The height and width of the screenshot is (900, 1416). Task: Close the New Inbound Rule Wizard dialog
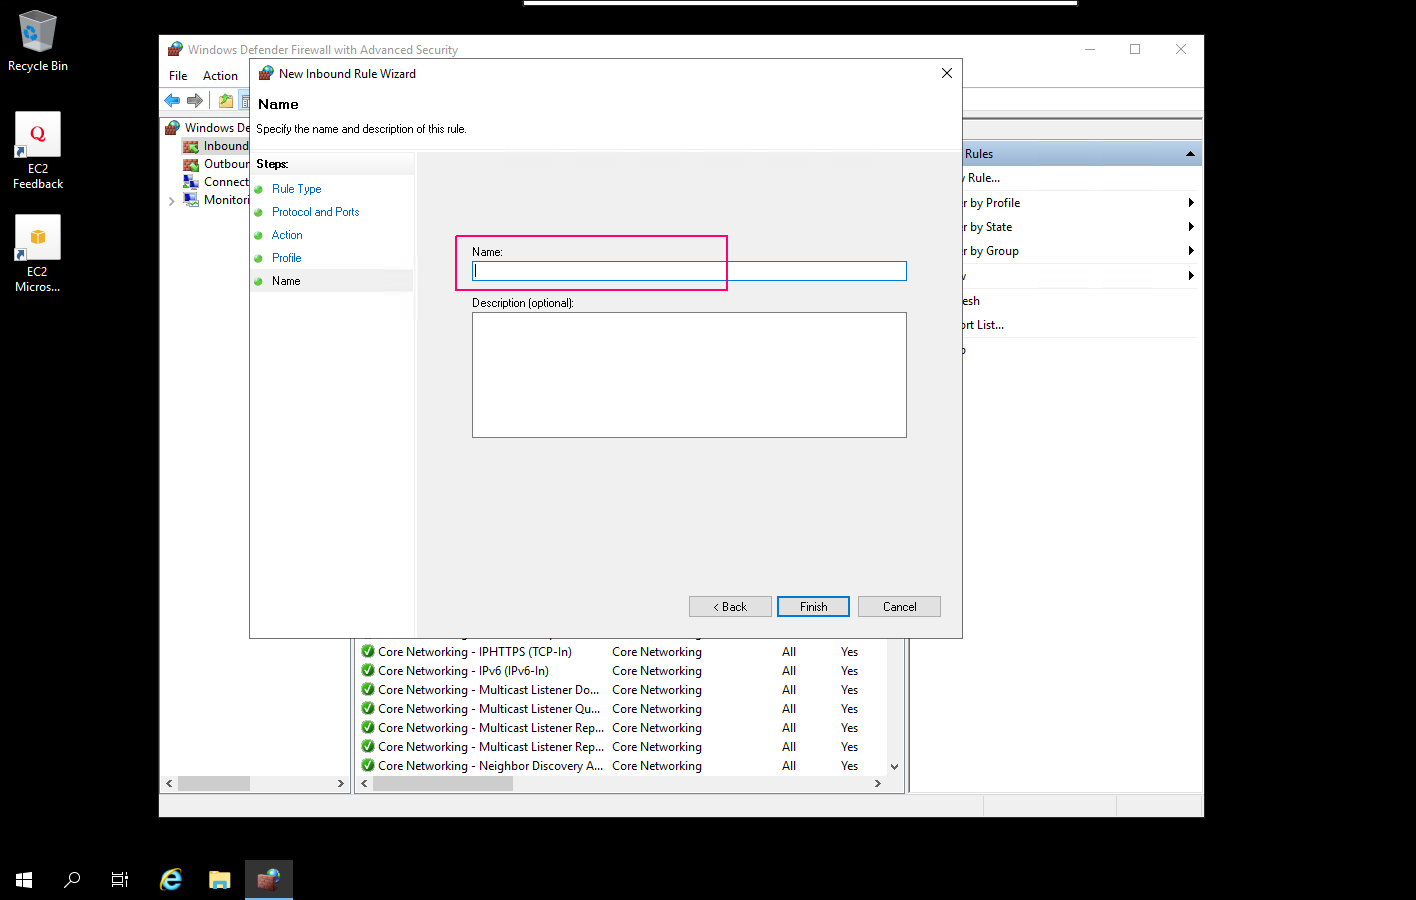coord(946,73)
